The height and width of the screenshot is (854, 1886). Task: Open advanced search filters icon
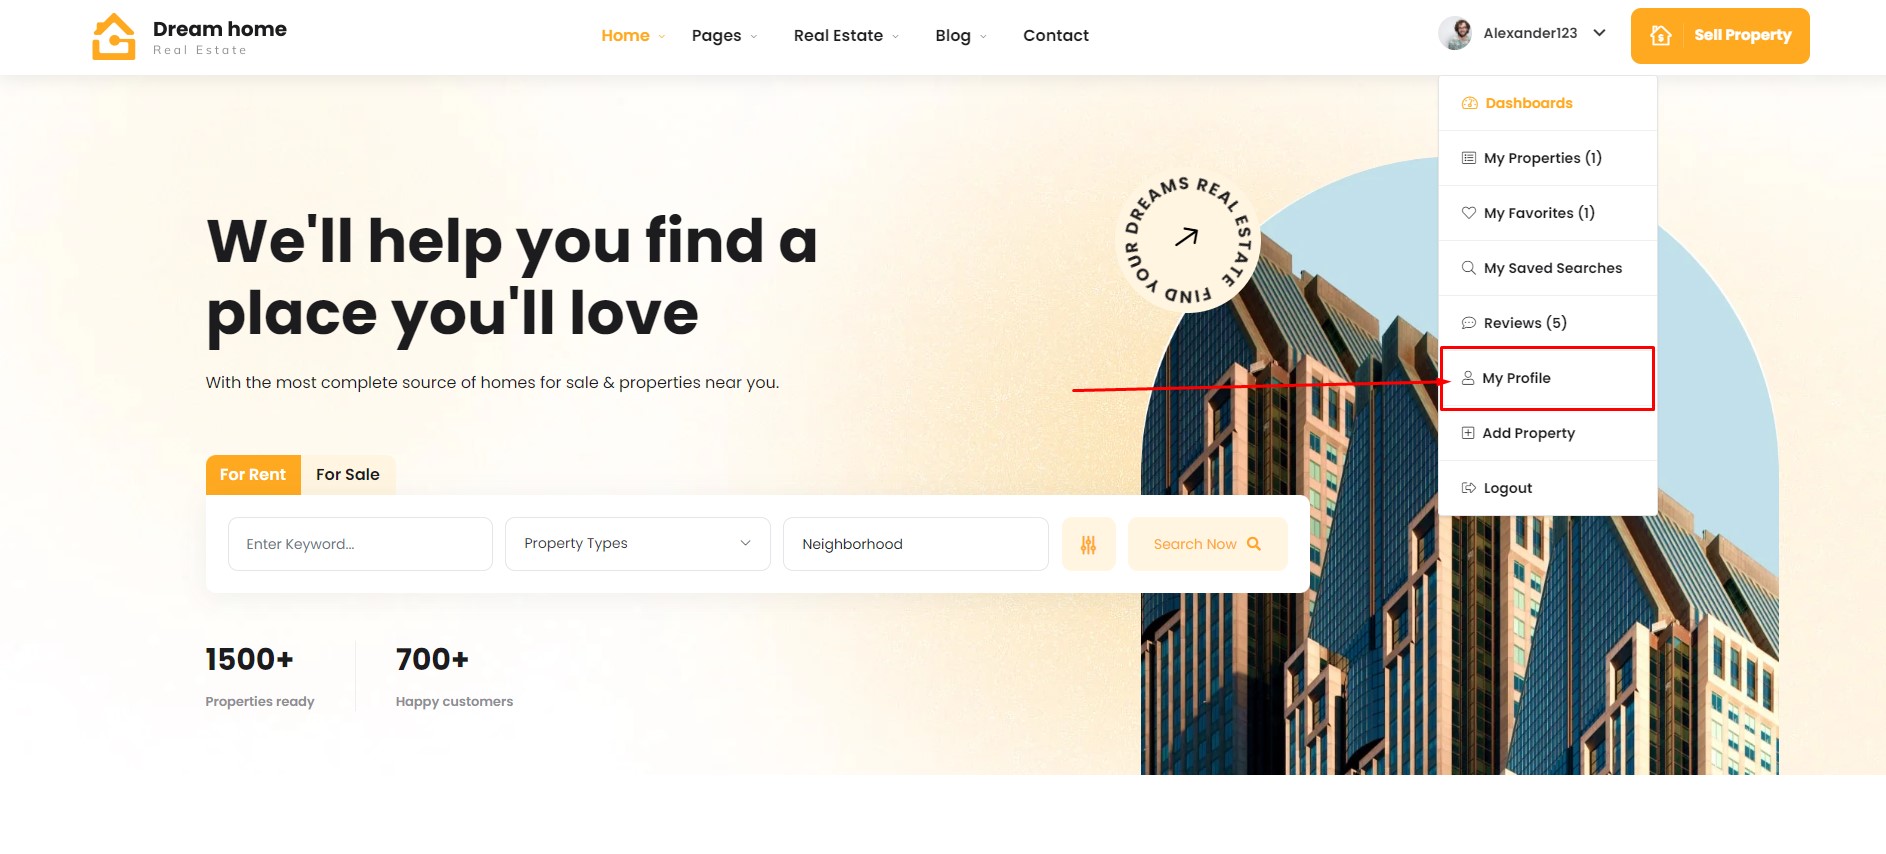click(x=1088, y=544)
